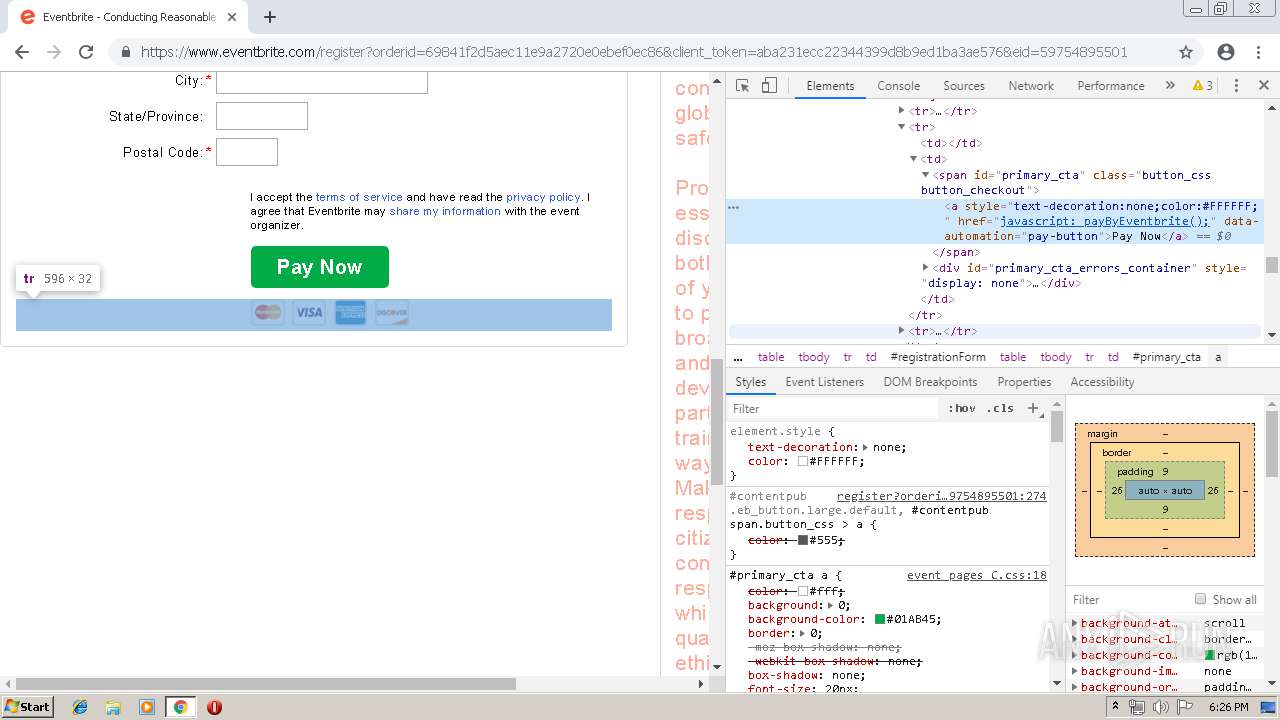1280x720 pixels.
Task: Click the Discover card icon
Action: pyautogui.click(x=392, y=313)
